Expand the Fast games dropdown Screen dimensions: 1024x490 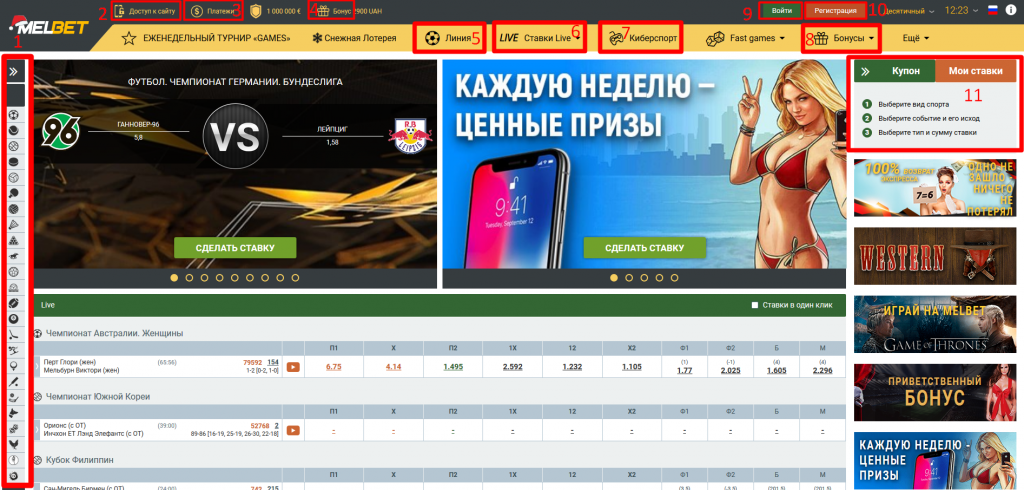tap(745, 38)
